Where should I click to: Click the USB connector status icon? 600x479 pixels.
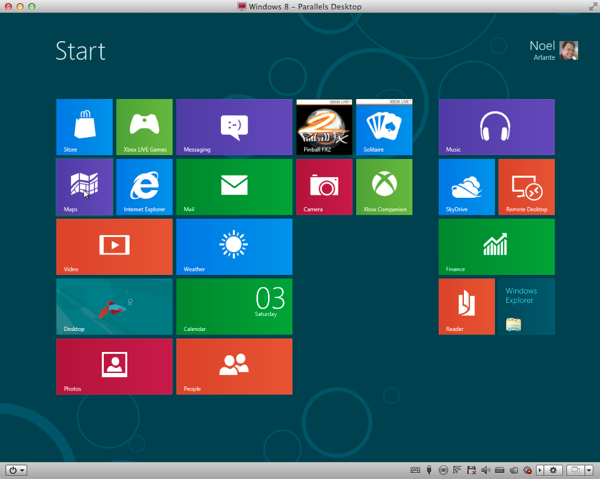point(429,470)
